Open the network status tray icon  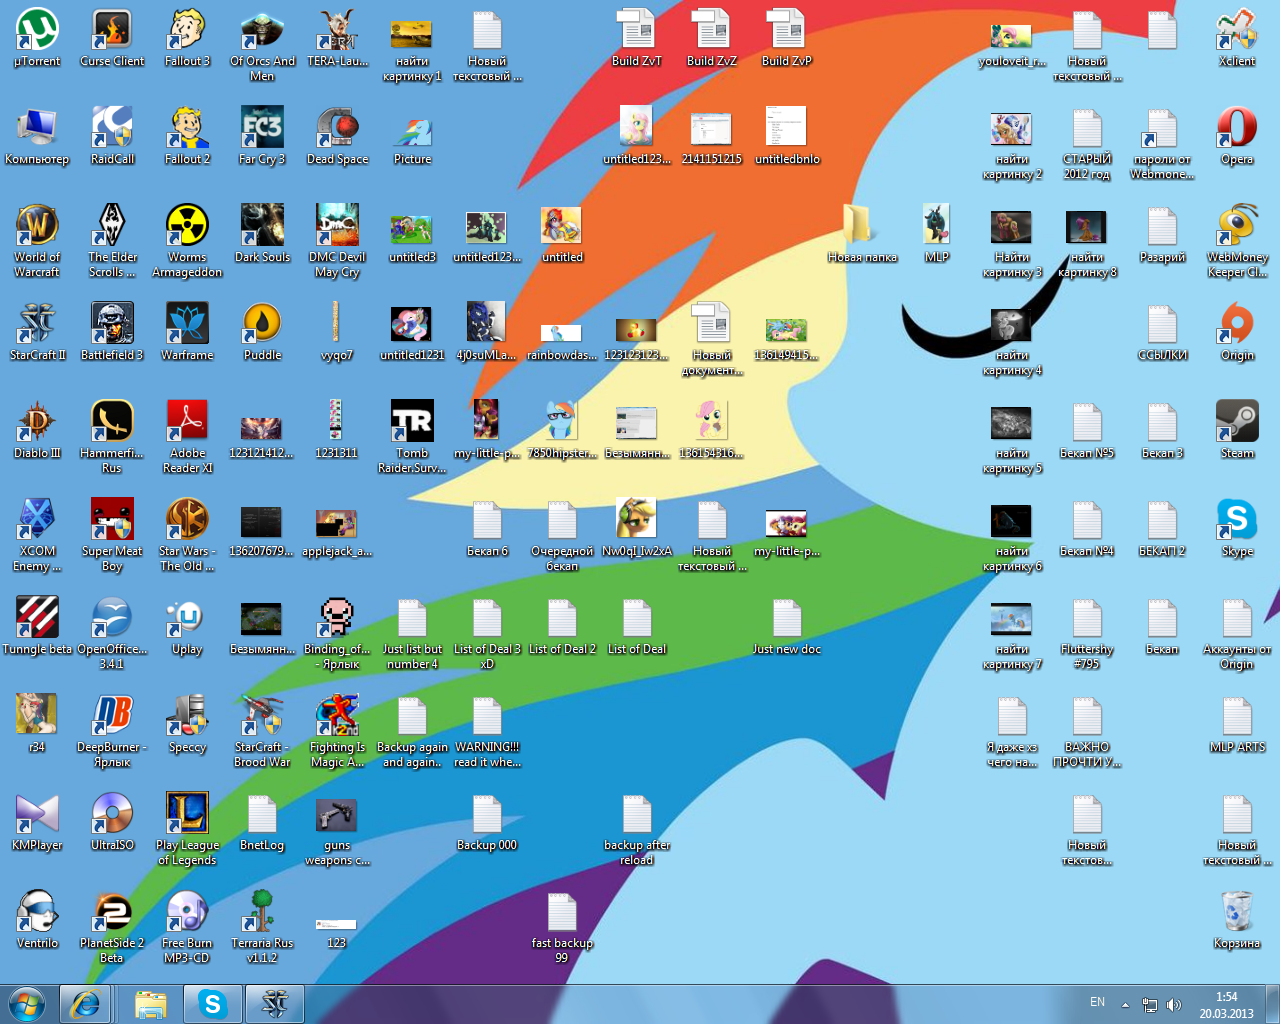[1150, 1005]
